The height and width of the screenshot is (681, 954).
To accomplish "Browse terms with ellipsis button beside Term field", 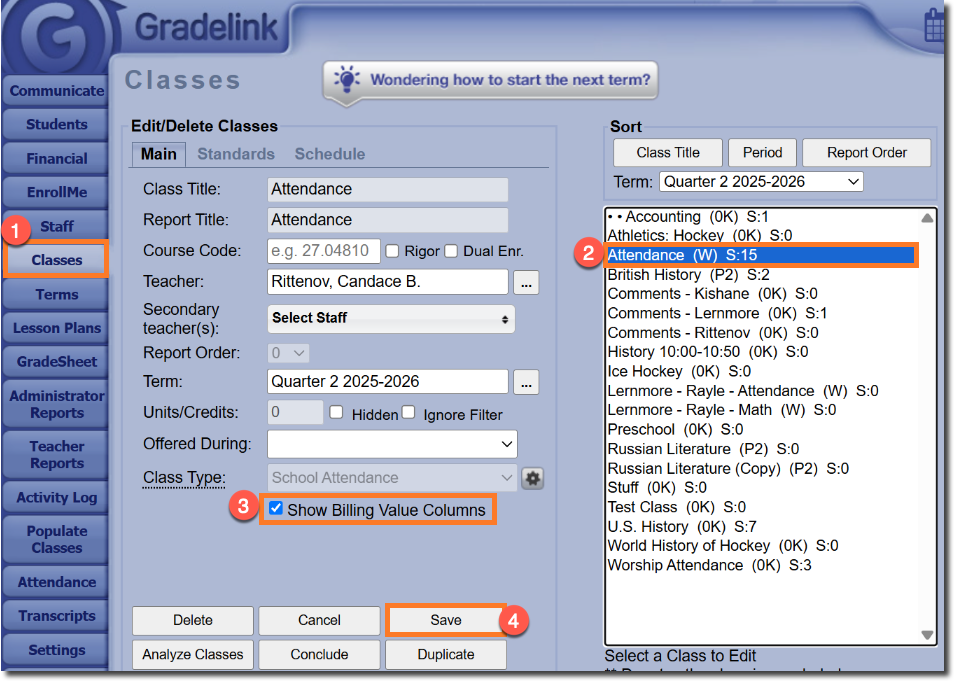I will click(526, 383).
